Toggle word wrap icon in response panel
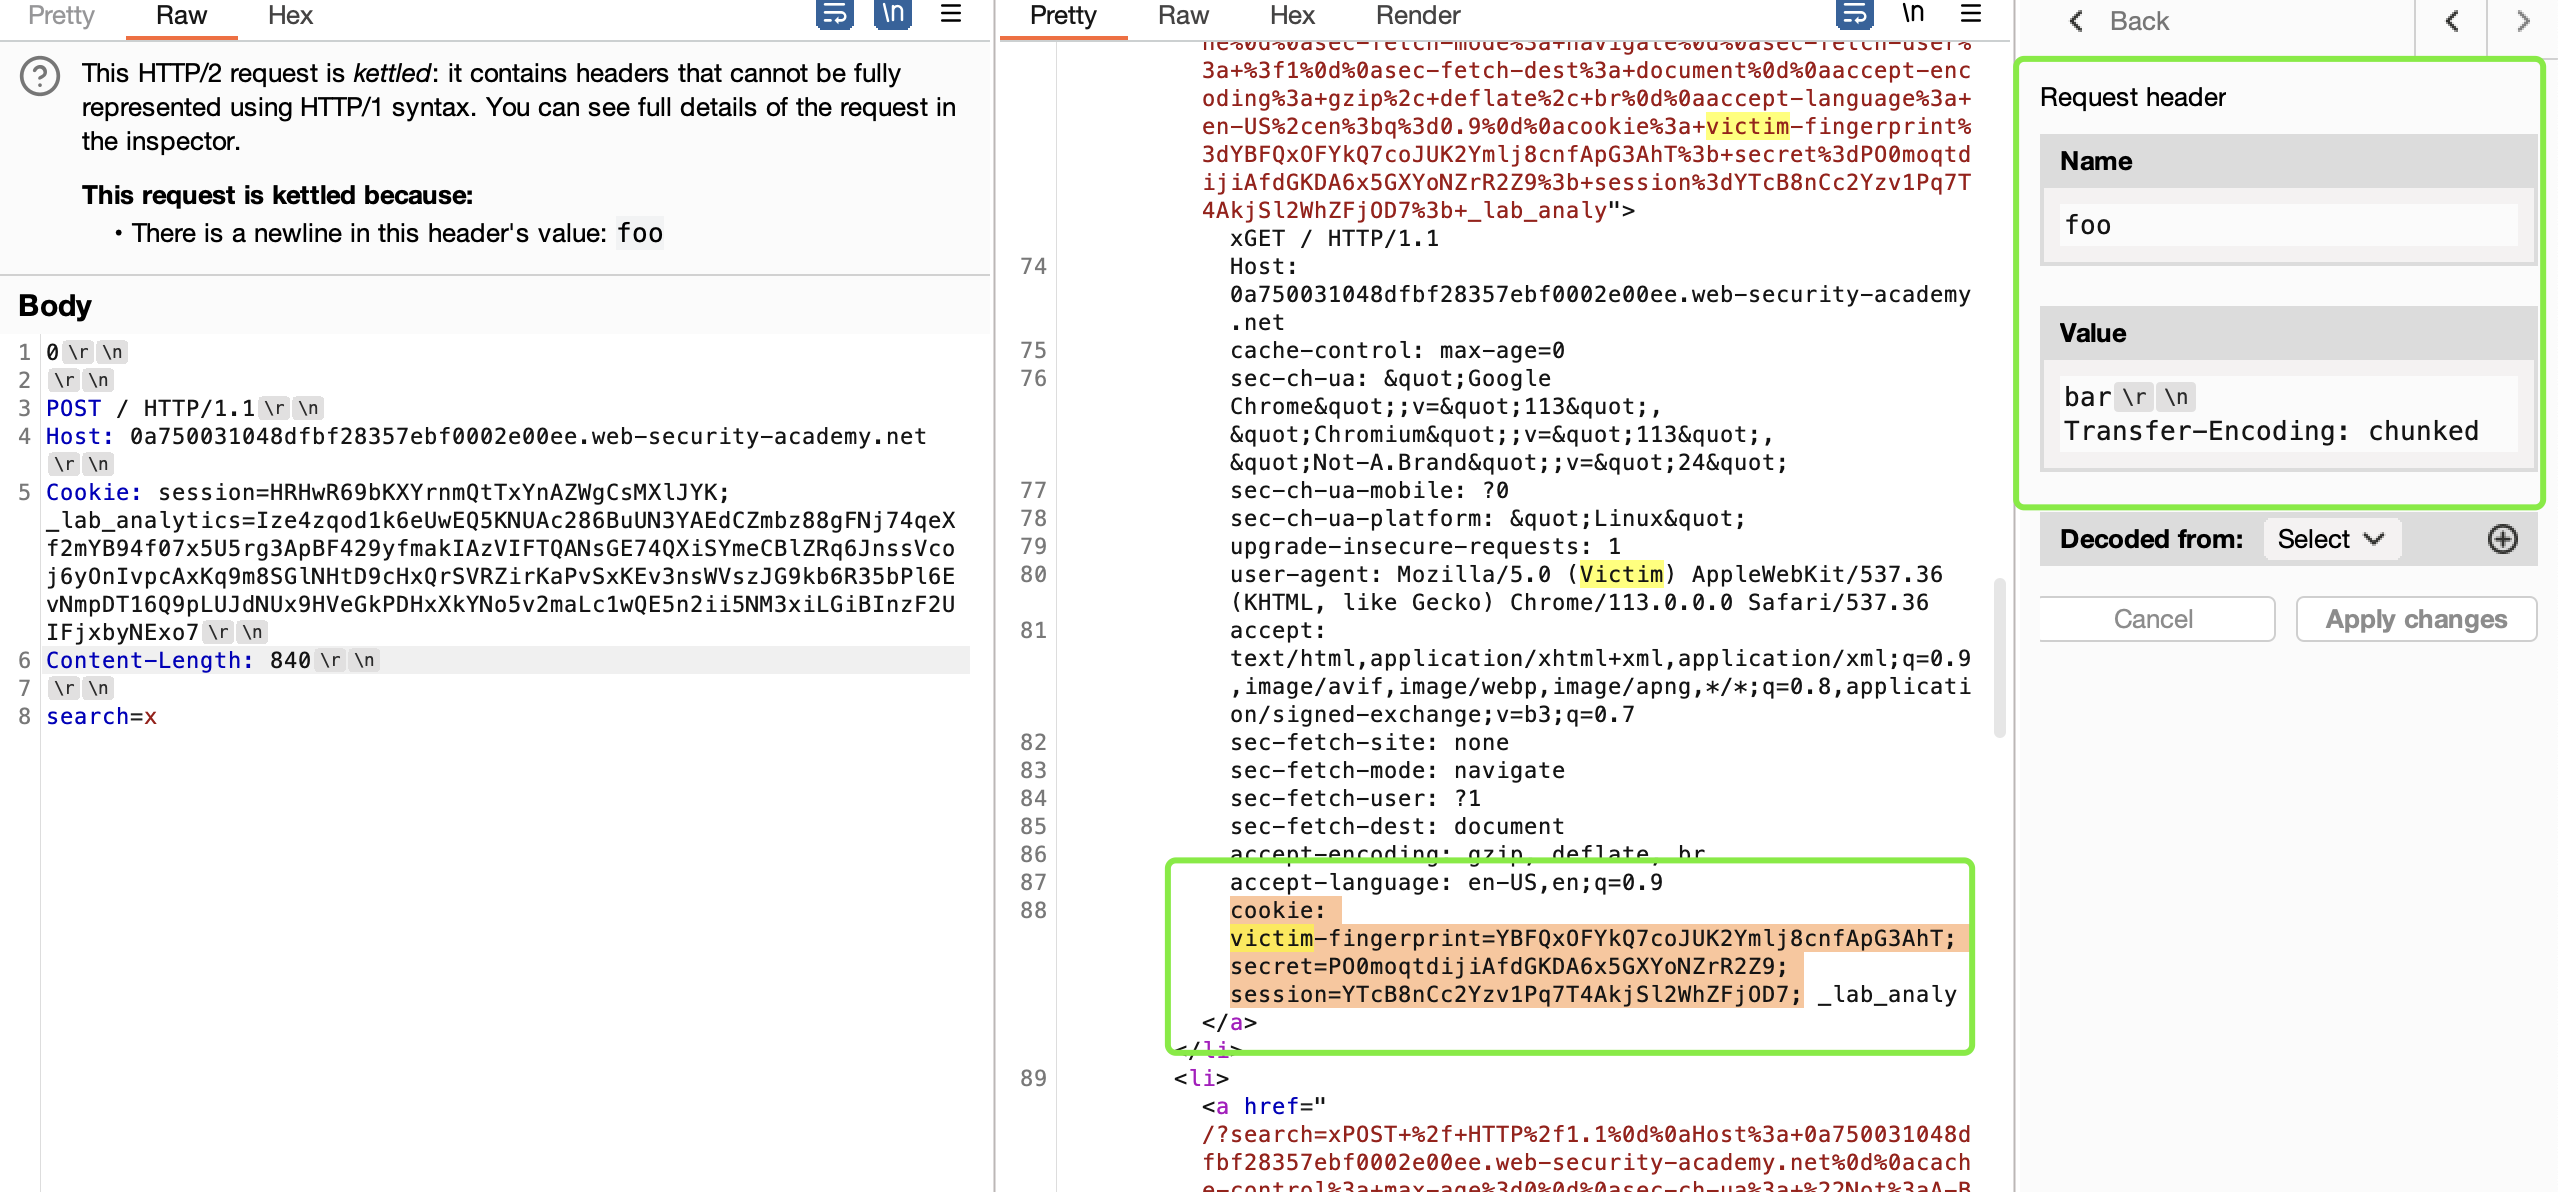The height and width of the screenshot is (1192, 2558). coord(1853,14)
